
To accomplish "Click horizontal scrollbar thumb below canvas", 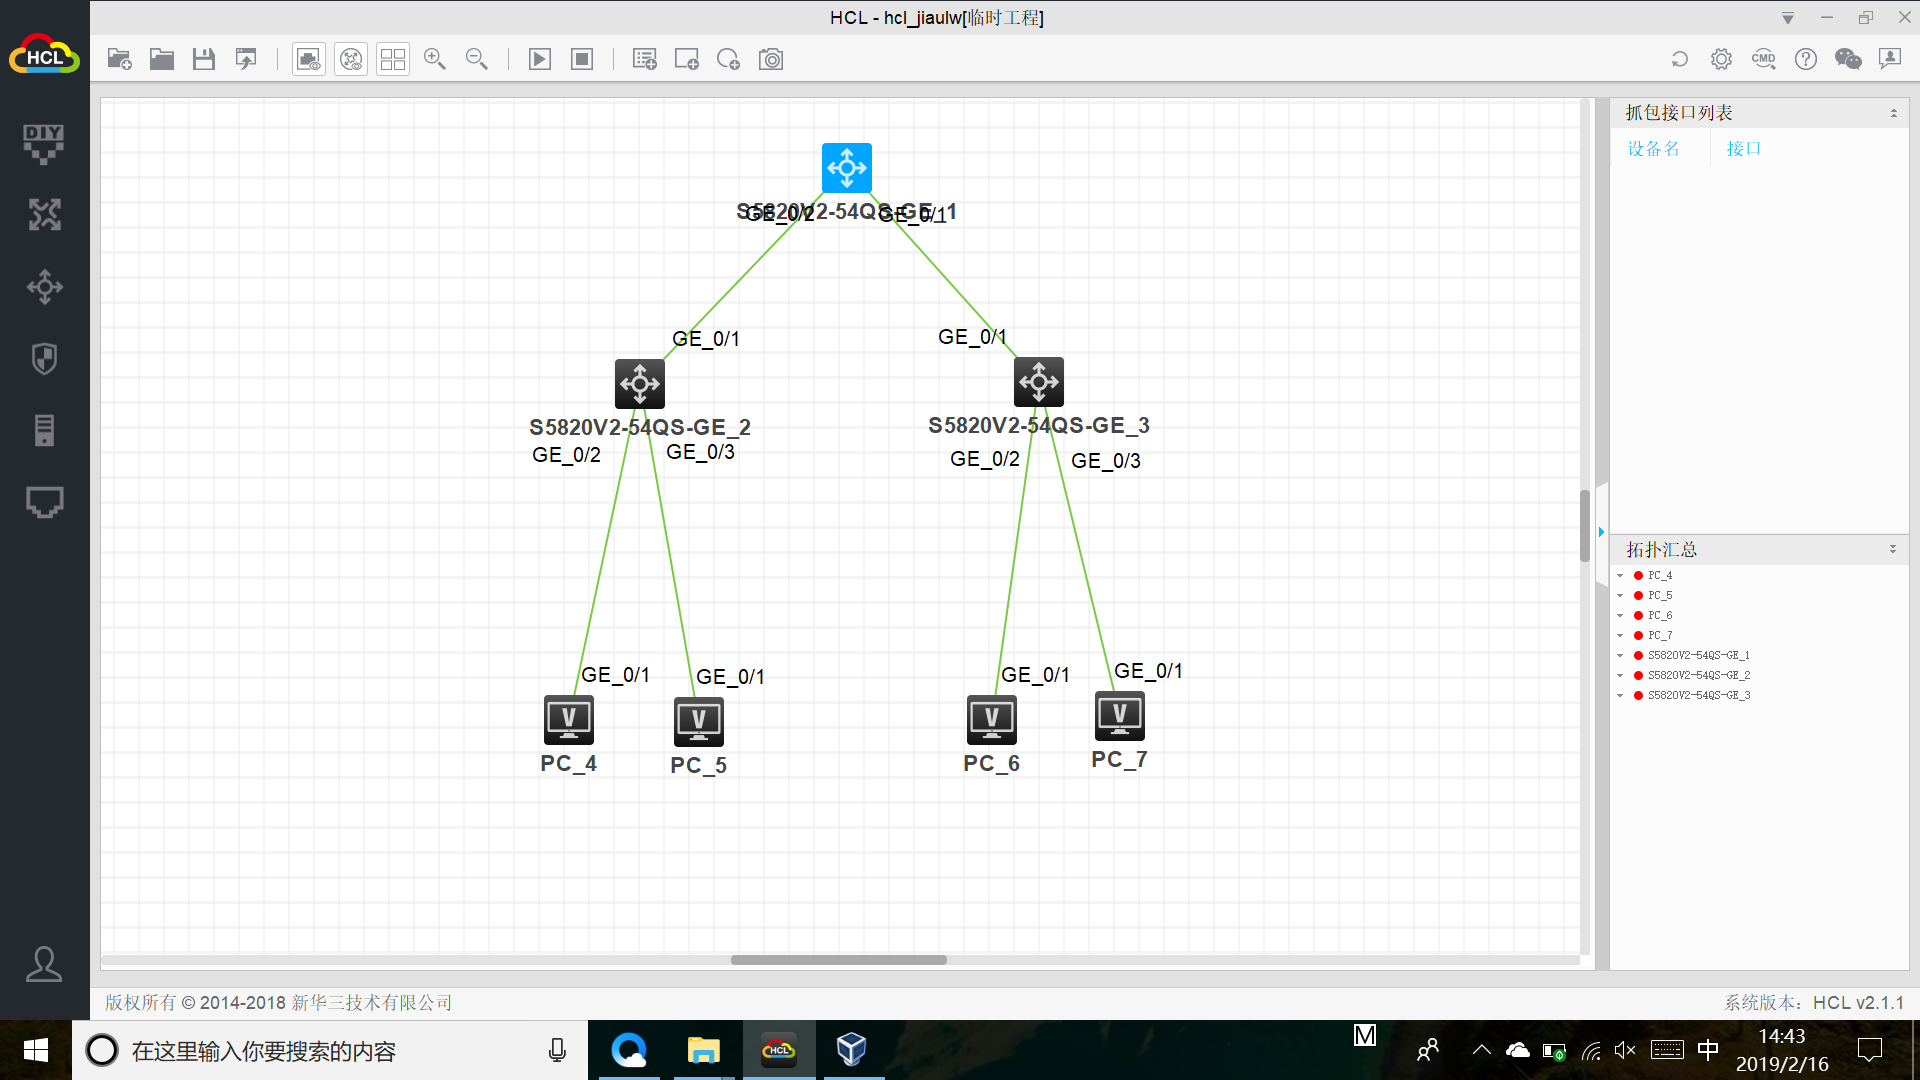I will point(838,960).
